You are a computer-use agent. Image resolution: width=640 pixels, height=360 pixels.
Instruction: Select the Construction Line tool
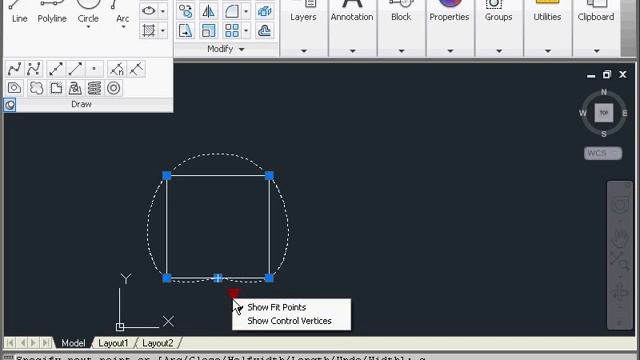pyautogui.click(x=56, y=69)
